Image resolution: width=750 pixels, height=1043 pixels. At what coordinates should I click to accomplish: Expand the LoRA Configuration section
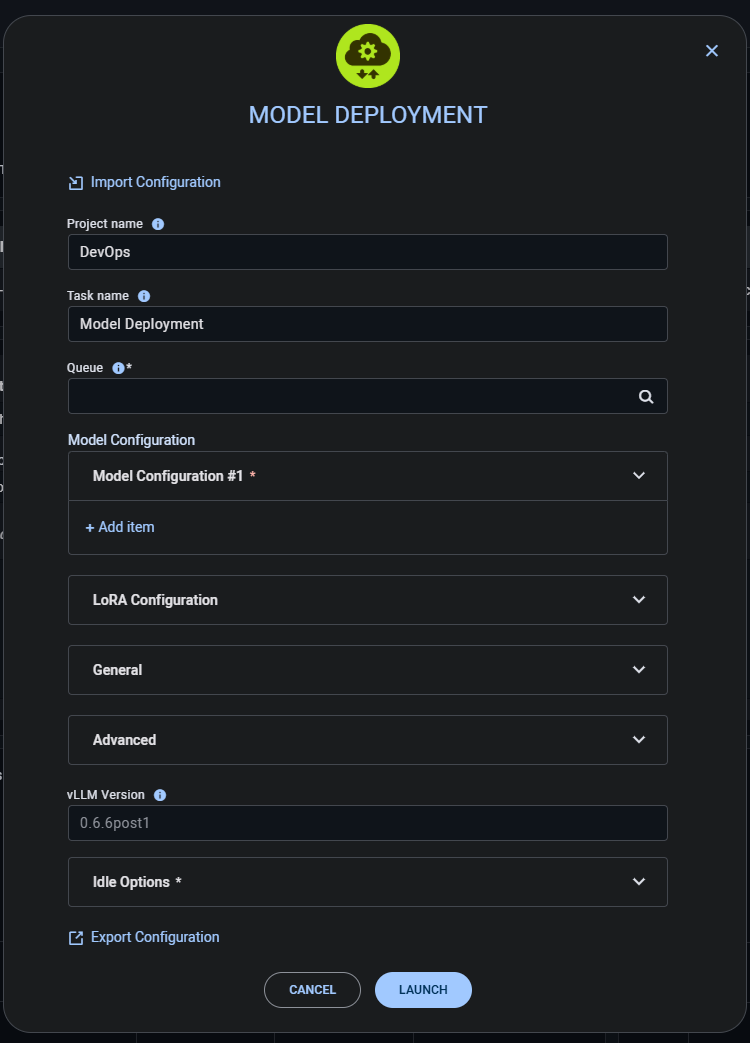pyautogui.click(x=639, y=600)
